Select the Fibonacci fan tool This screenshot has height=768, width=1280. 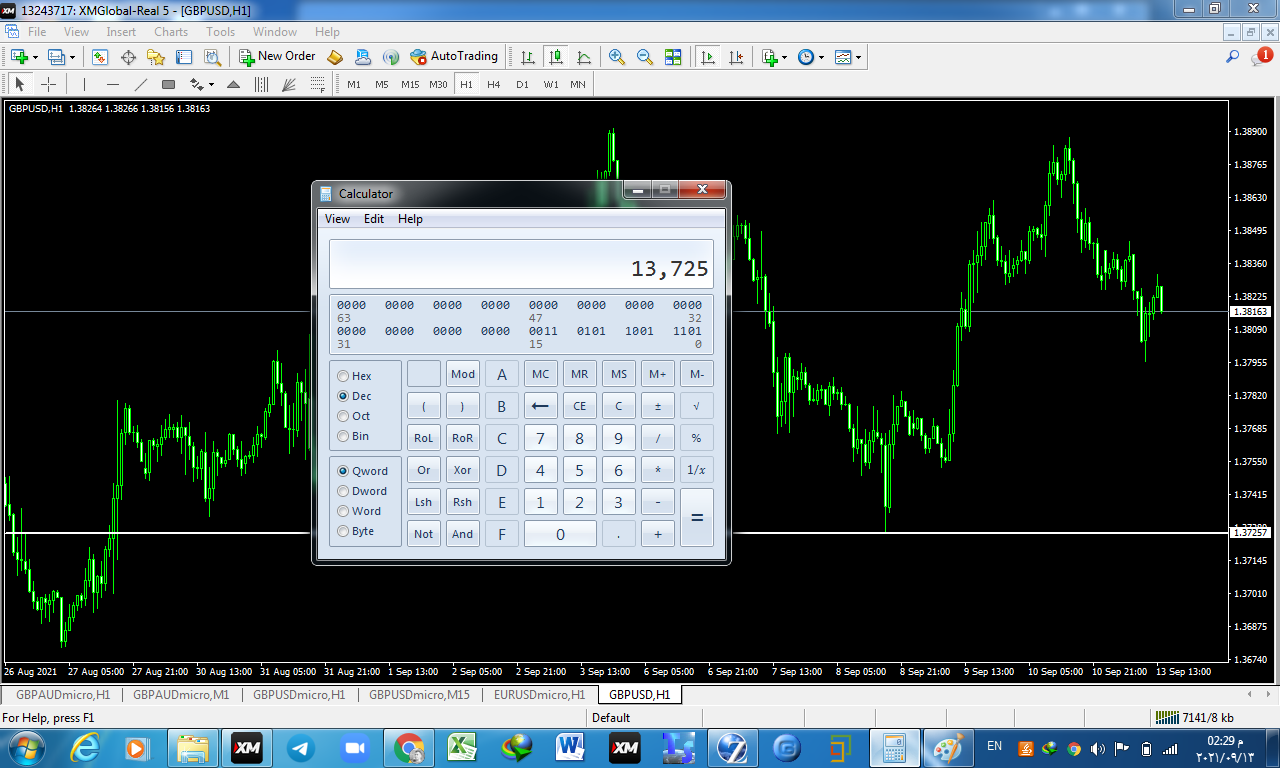point(289,85)
